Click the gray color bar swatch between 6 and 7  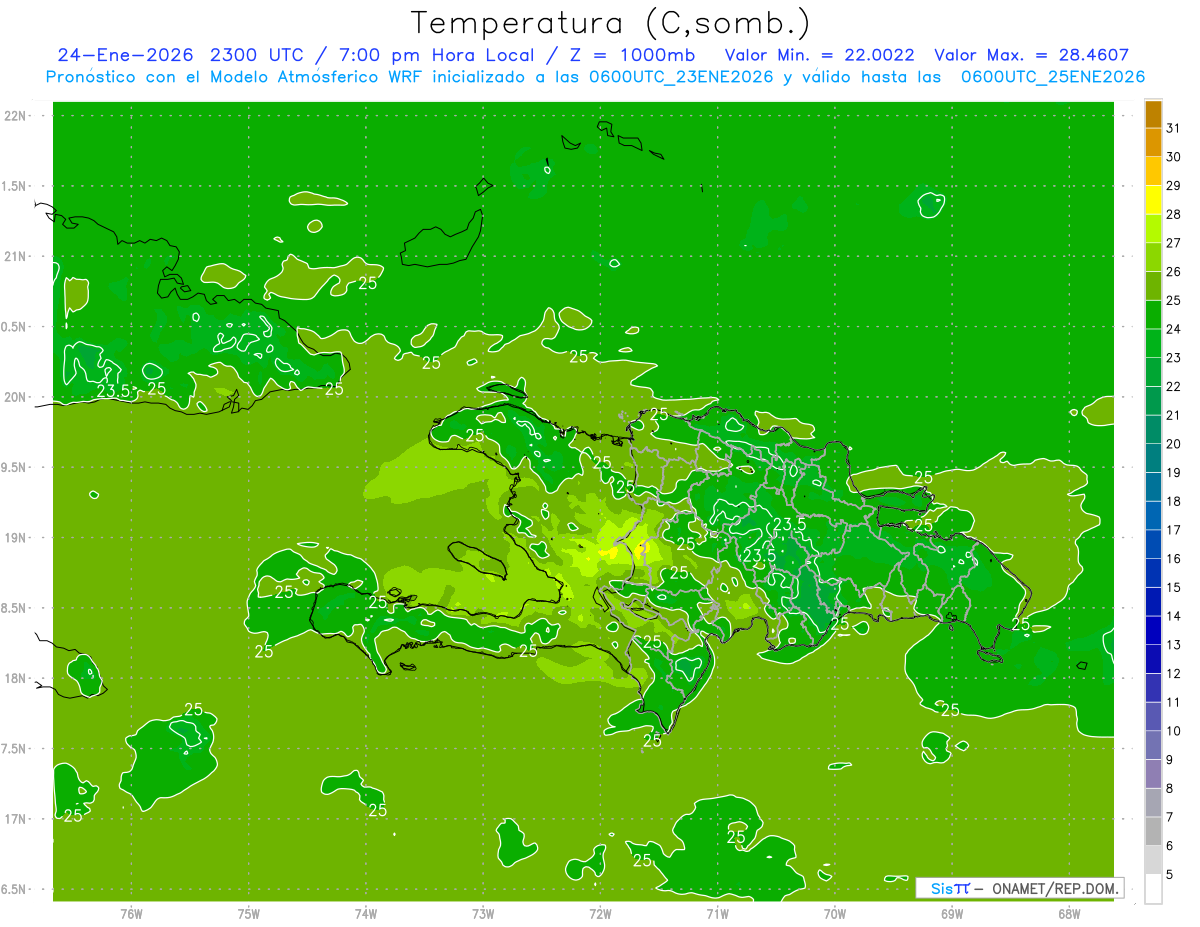[1153, 831]
